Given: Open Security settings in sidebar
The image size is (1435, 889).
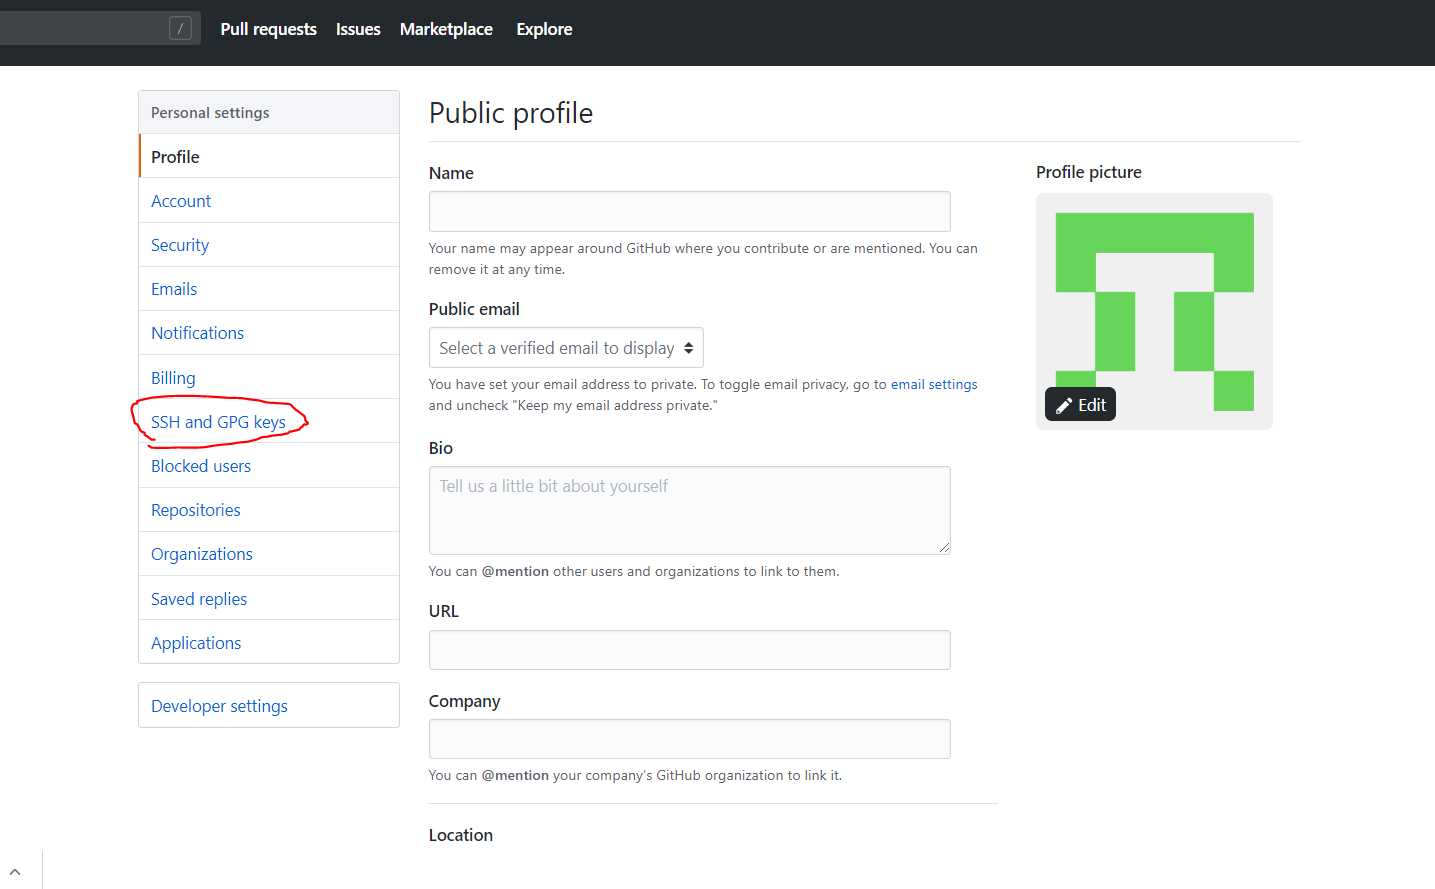Looking at the screenshot, I should 269,244.
